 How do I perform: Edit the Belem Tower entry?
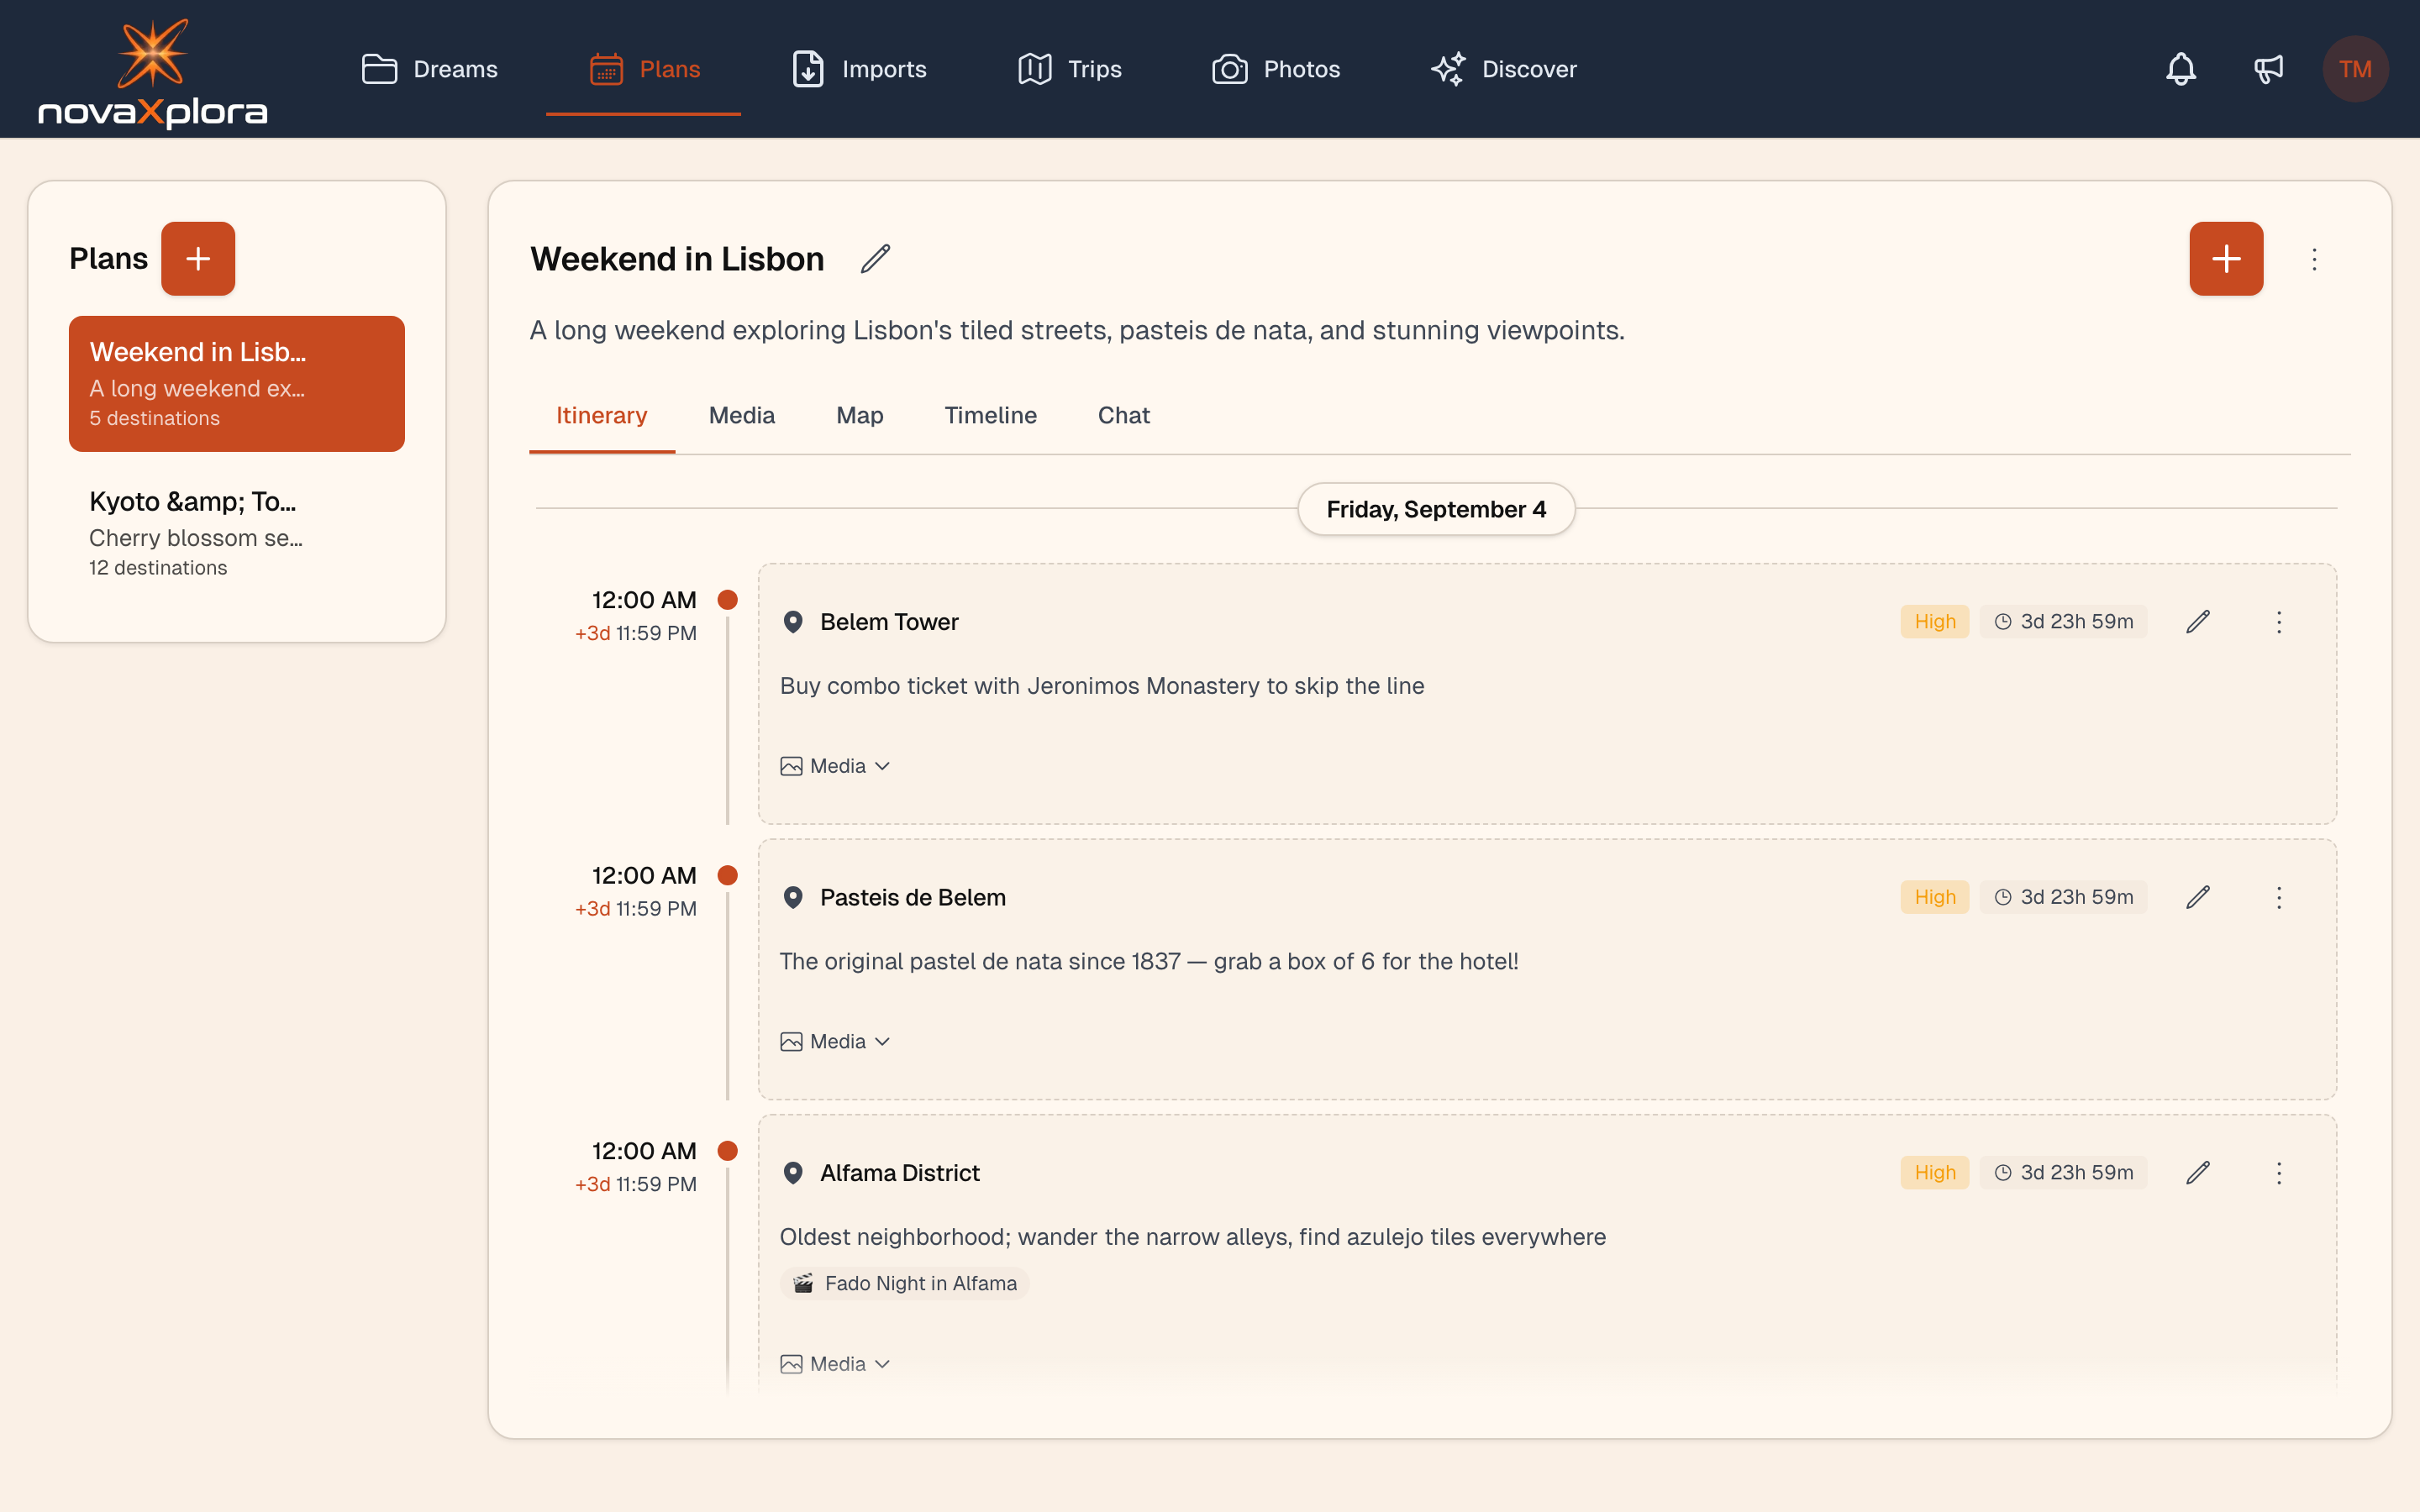[x=2198, y=621]
